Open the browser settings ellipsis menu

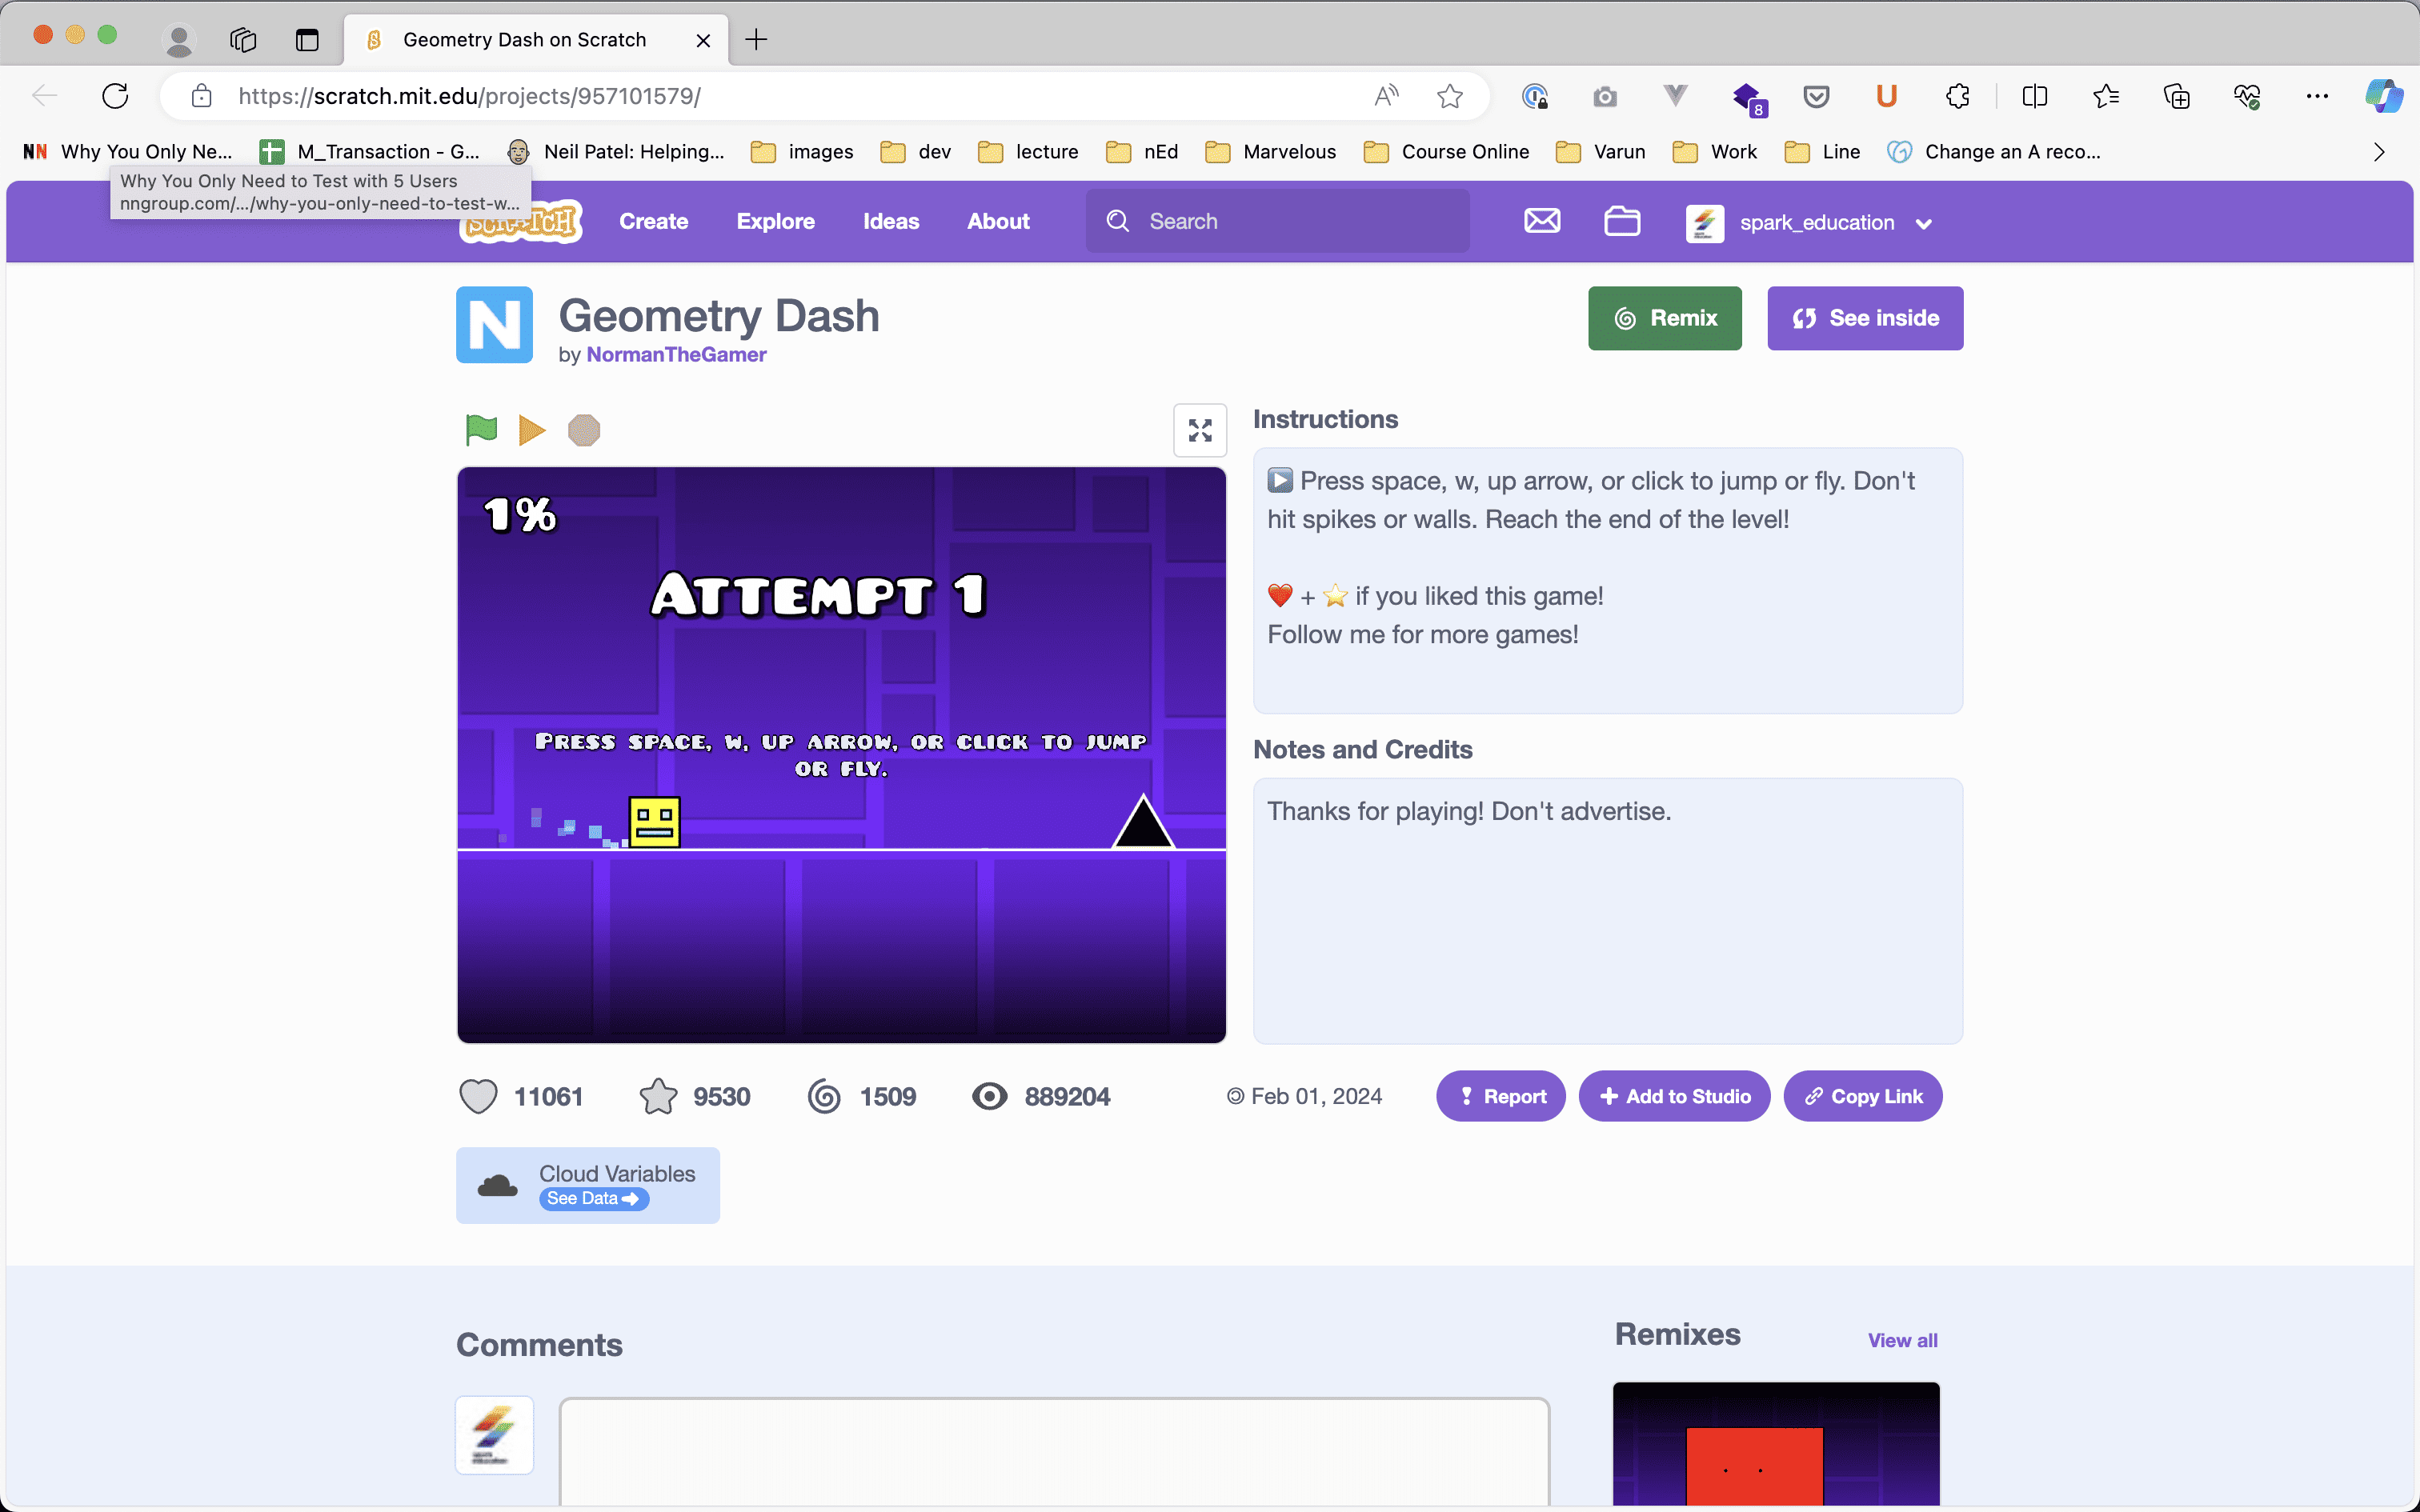point(2317,96)
